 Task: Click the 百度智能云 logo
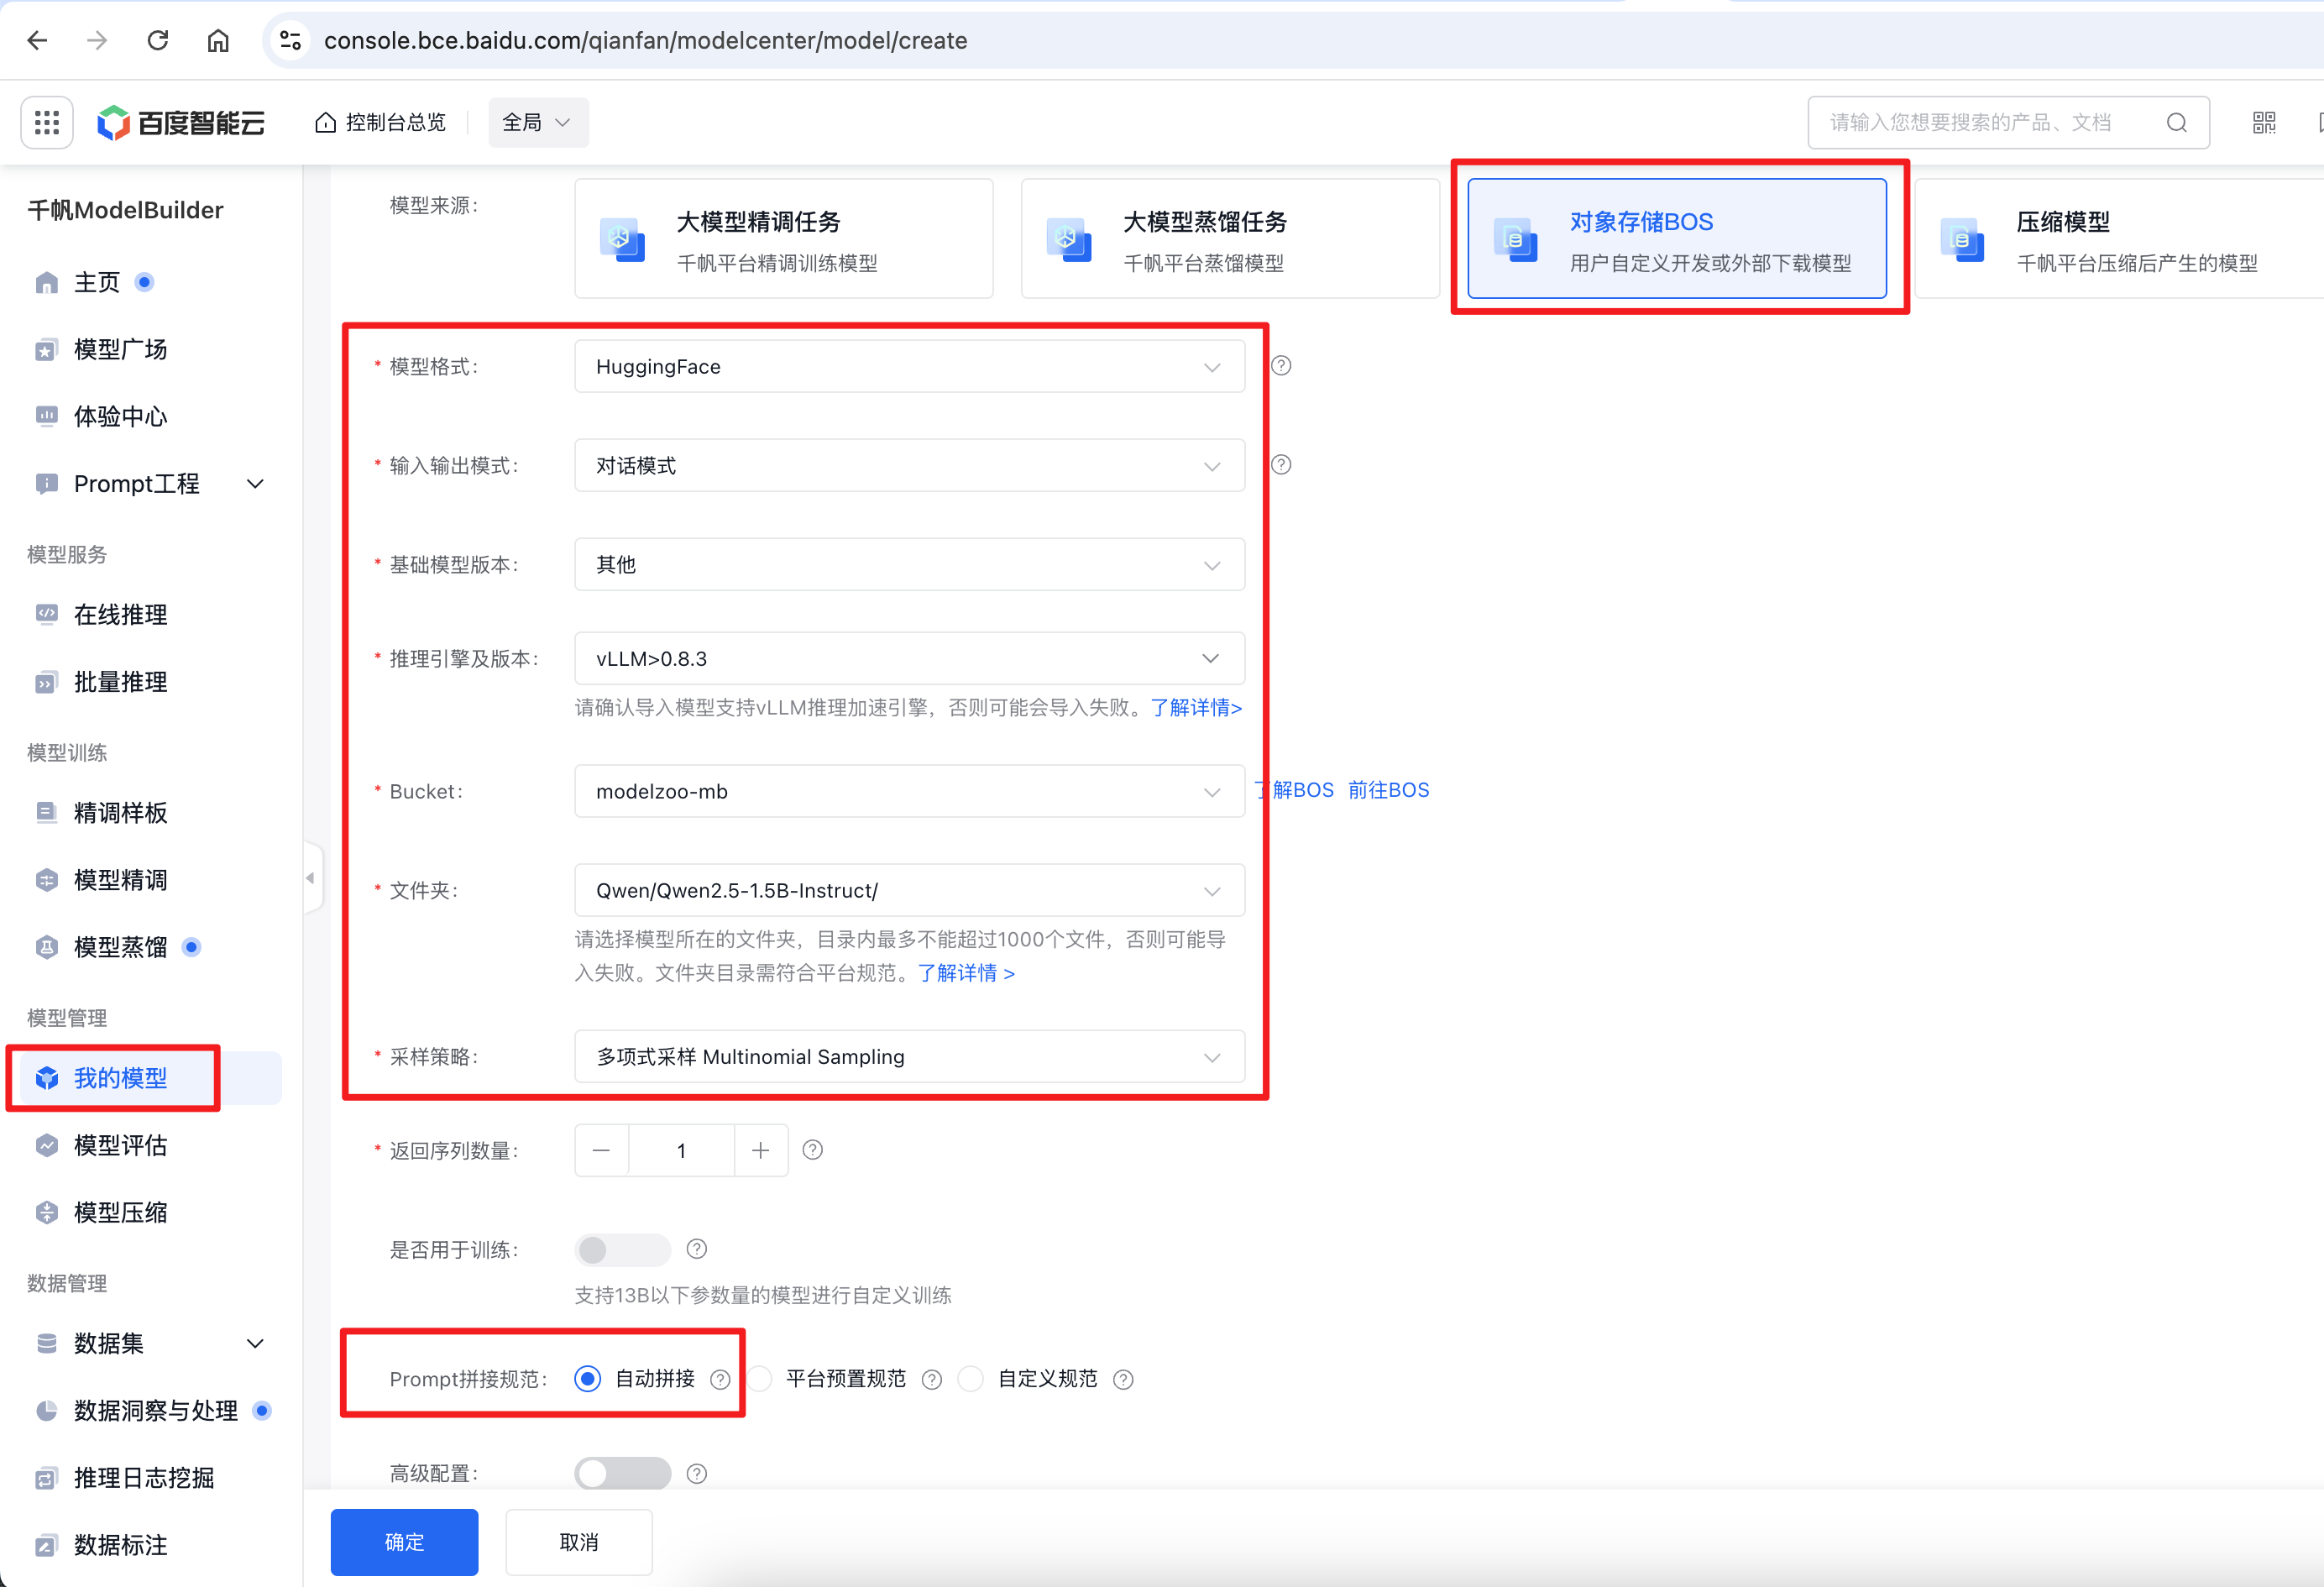(181, 122)
